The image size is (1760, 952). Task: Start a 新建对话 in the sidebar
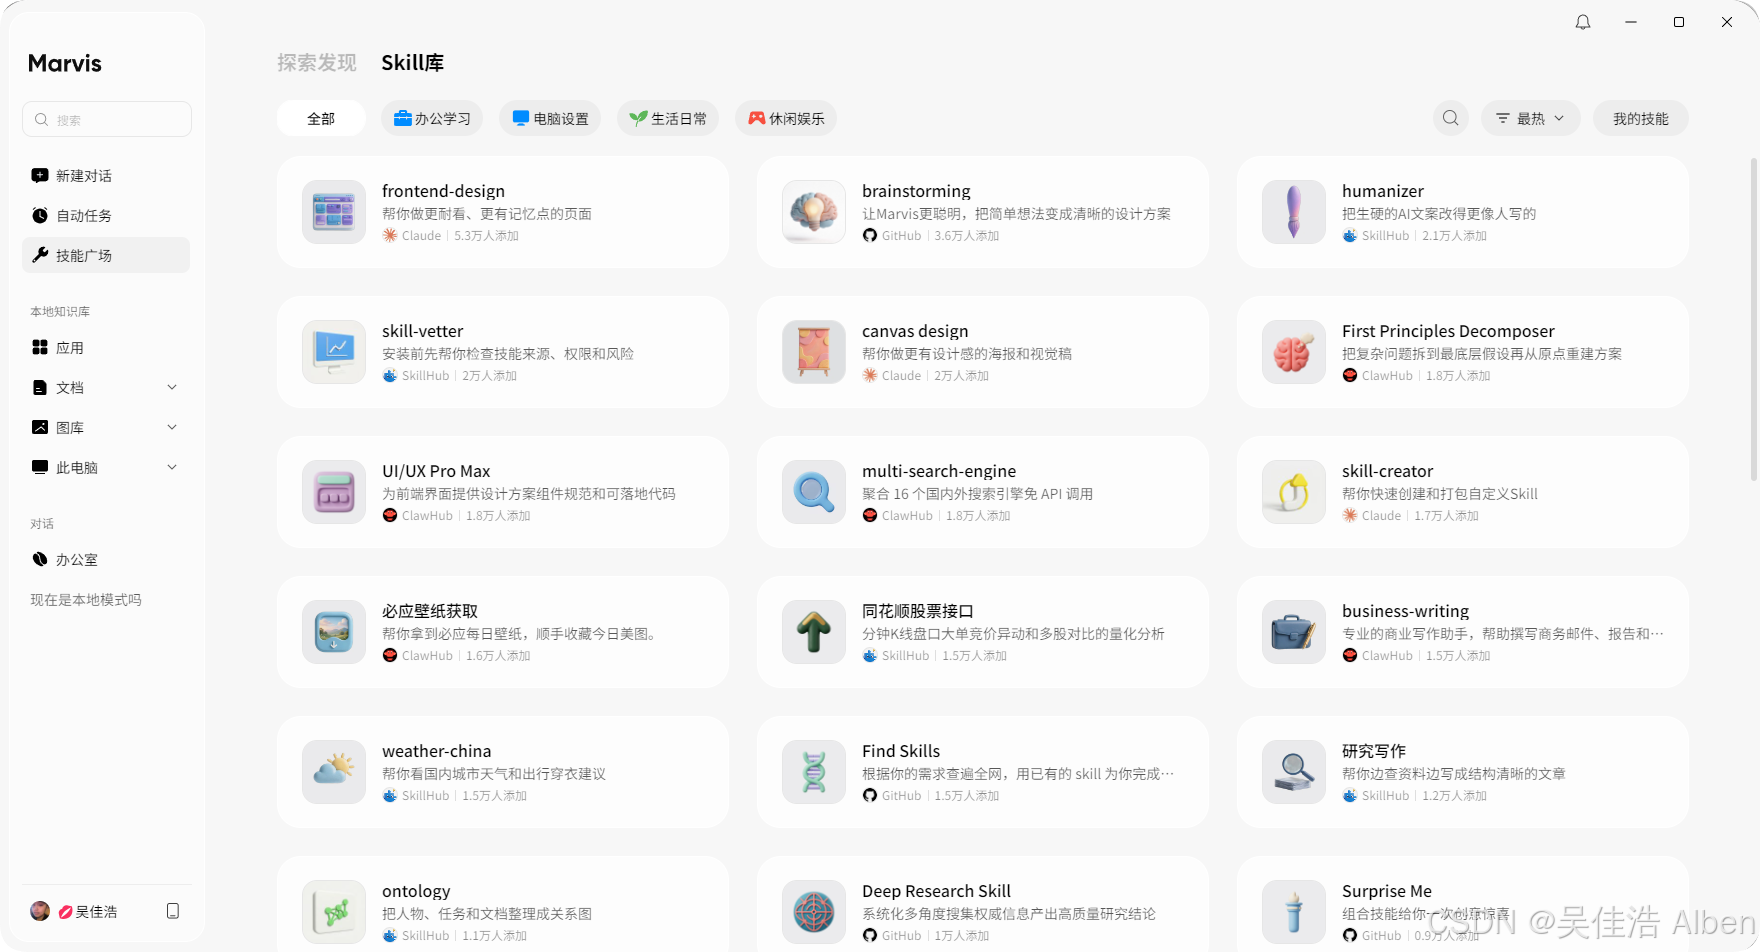click(x=106, y=175)
